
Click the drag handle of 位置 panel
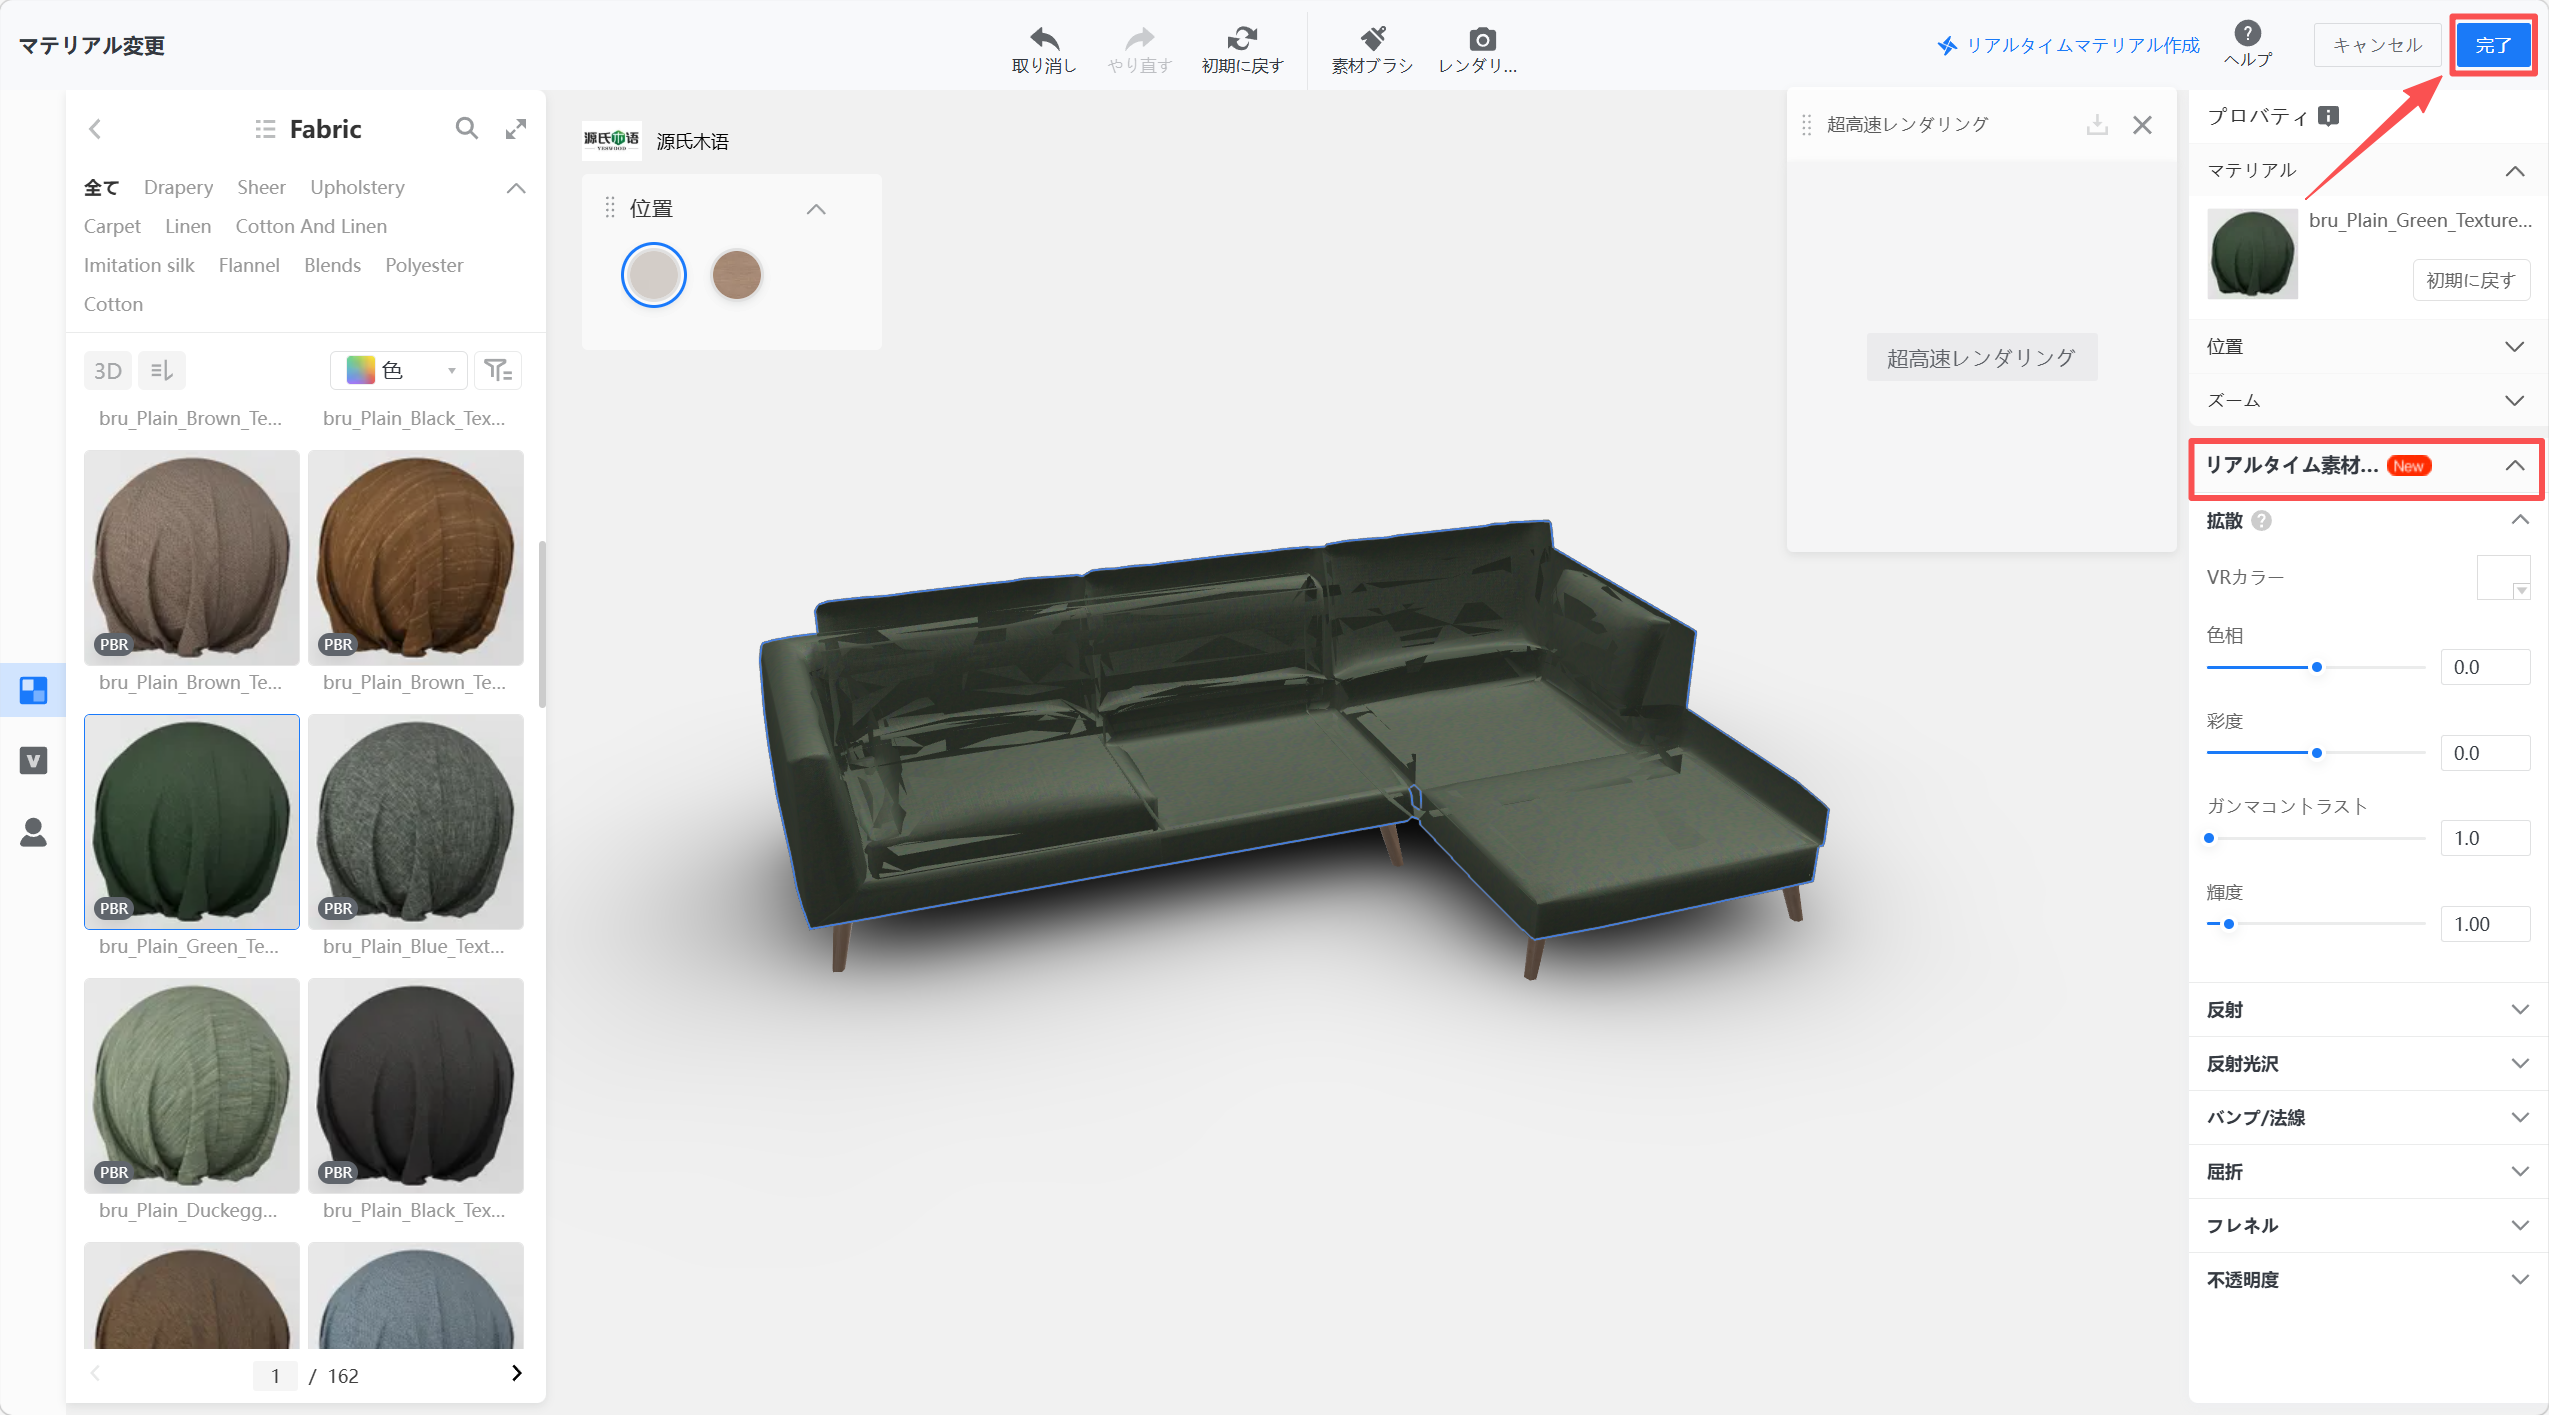click(x=610, y=208)
